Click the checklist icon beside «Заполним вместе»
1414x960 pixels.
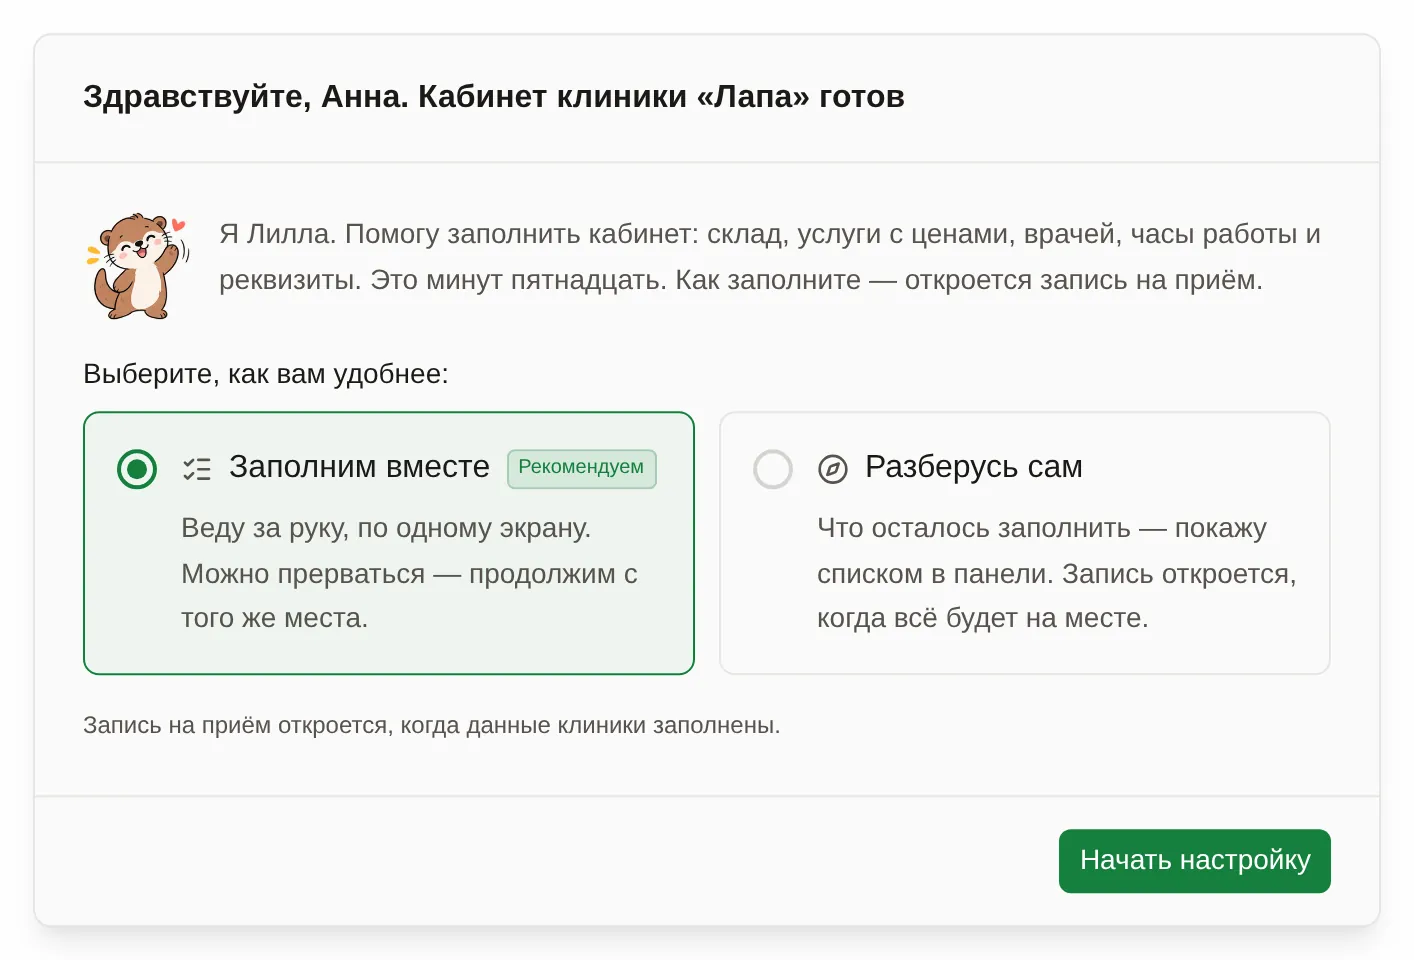197,469
